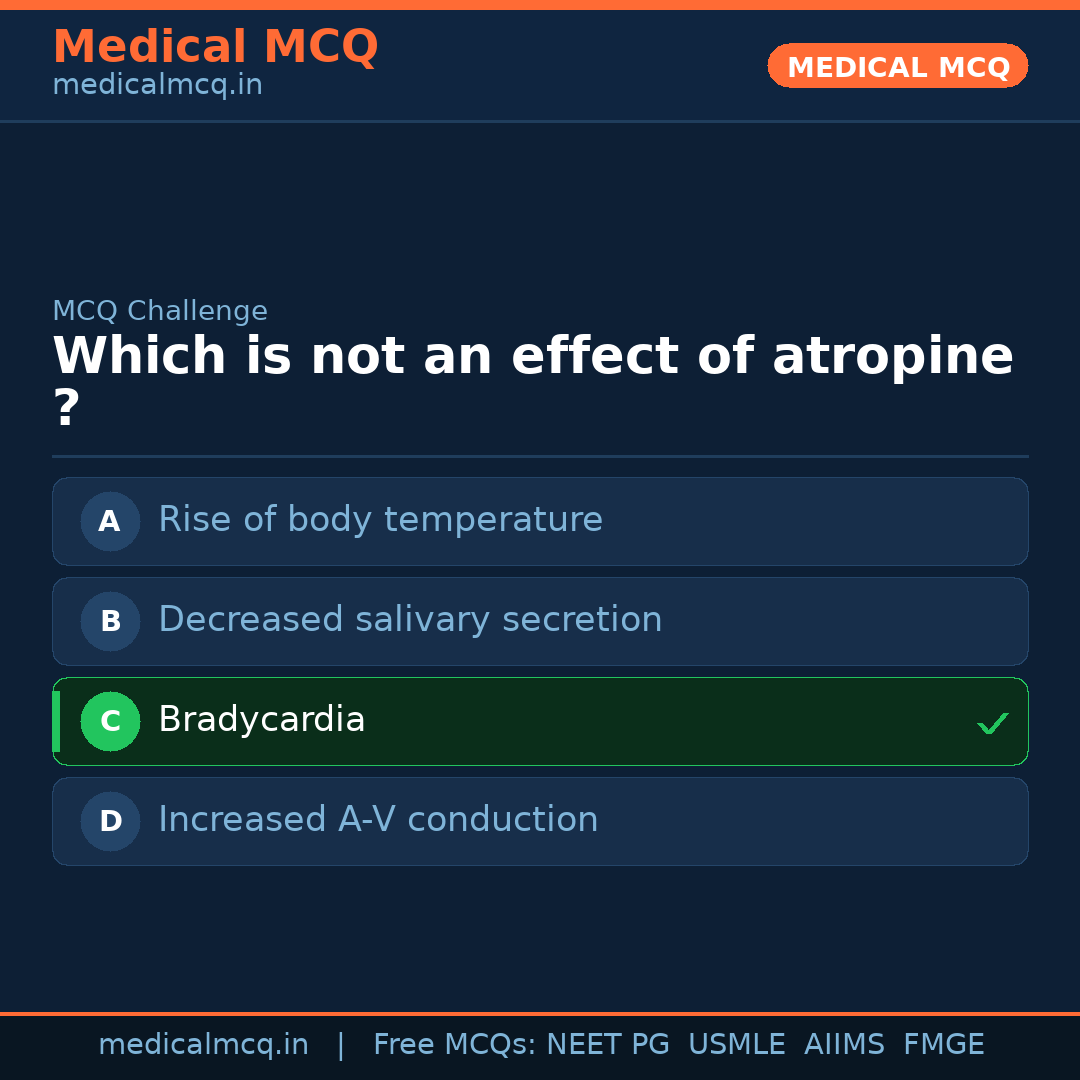Click the green C circle badge
Viewport: 1080px width, 1080px height.
110,721
